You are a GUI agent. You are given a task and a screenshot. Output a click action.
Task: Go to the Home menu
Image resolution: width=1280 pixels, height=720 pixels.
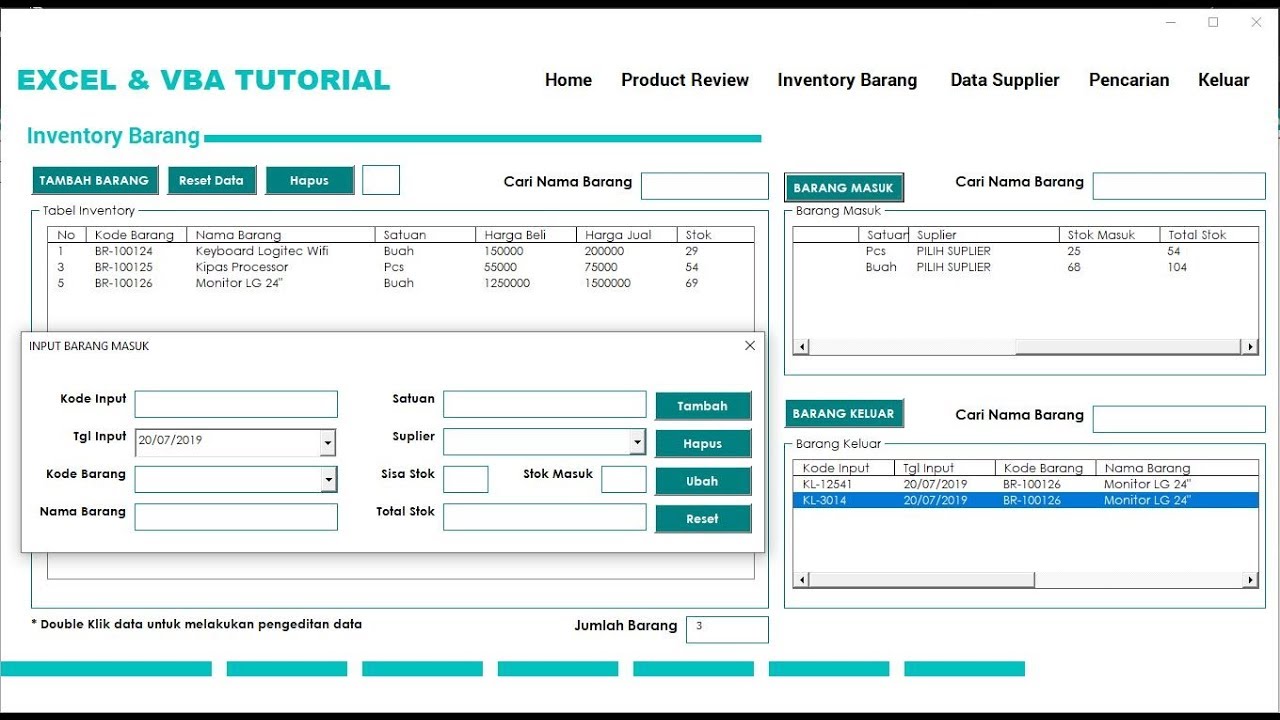[568, 80]
